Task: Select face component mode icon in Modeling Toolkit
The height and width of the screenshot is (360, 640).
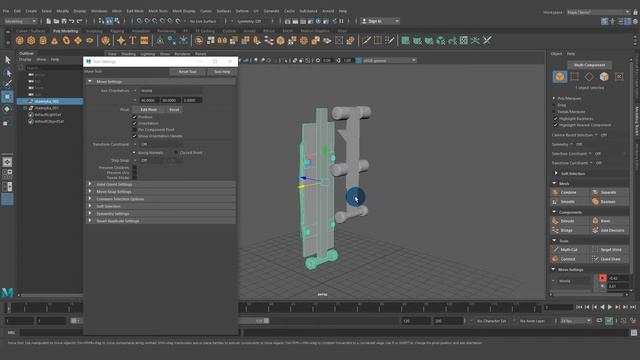Action: tap(604, 76)
